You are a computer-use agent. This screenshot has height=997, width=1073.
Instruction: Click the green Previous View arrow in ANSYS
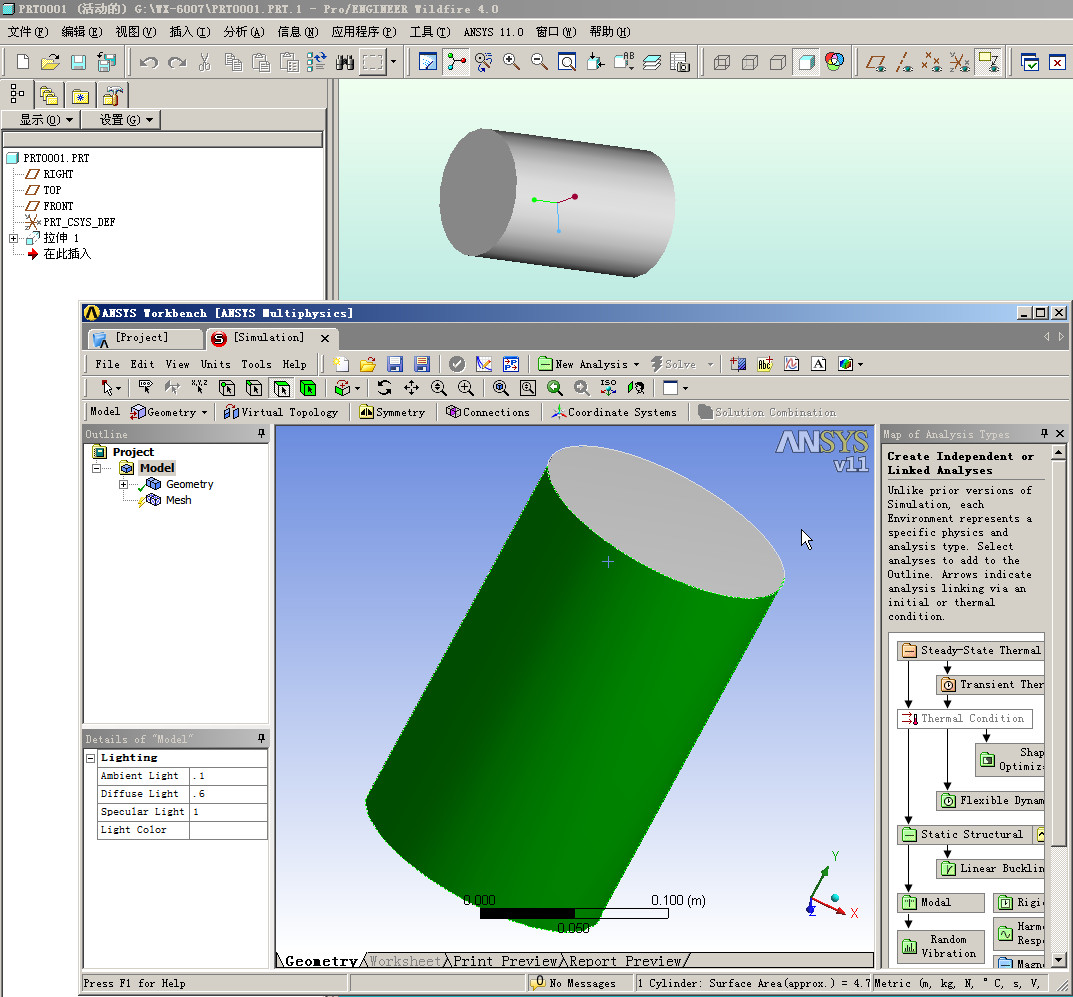pyautogui.click(x=554, y=388)
